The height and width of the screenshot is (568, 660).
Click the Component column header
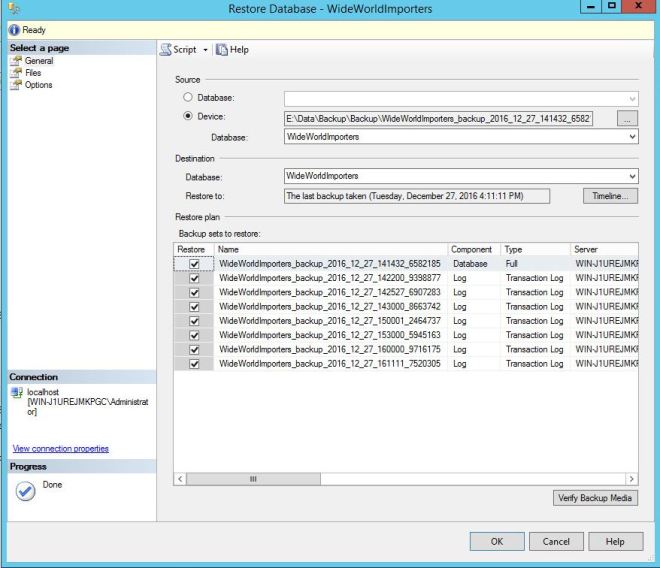click(x=474, y=249)
